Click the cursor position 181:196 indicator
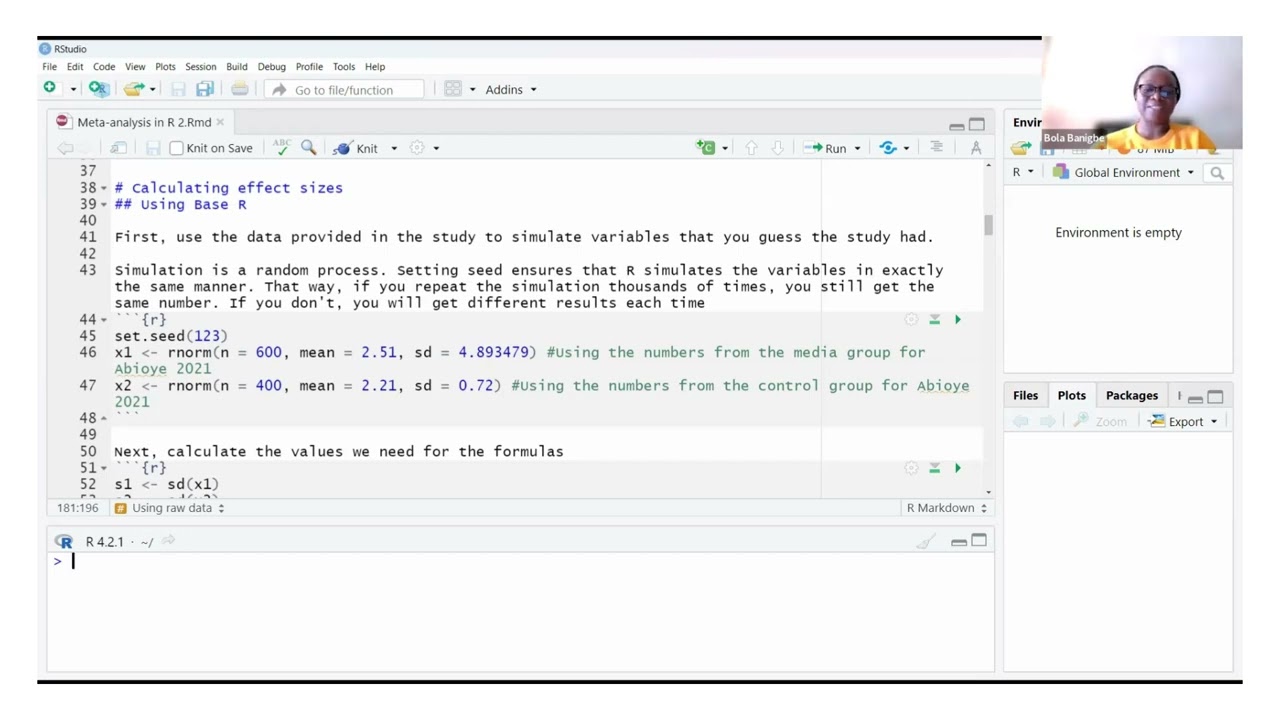The height and width of the screenshot is (720, 1280). tap(78, 508)
